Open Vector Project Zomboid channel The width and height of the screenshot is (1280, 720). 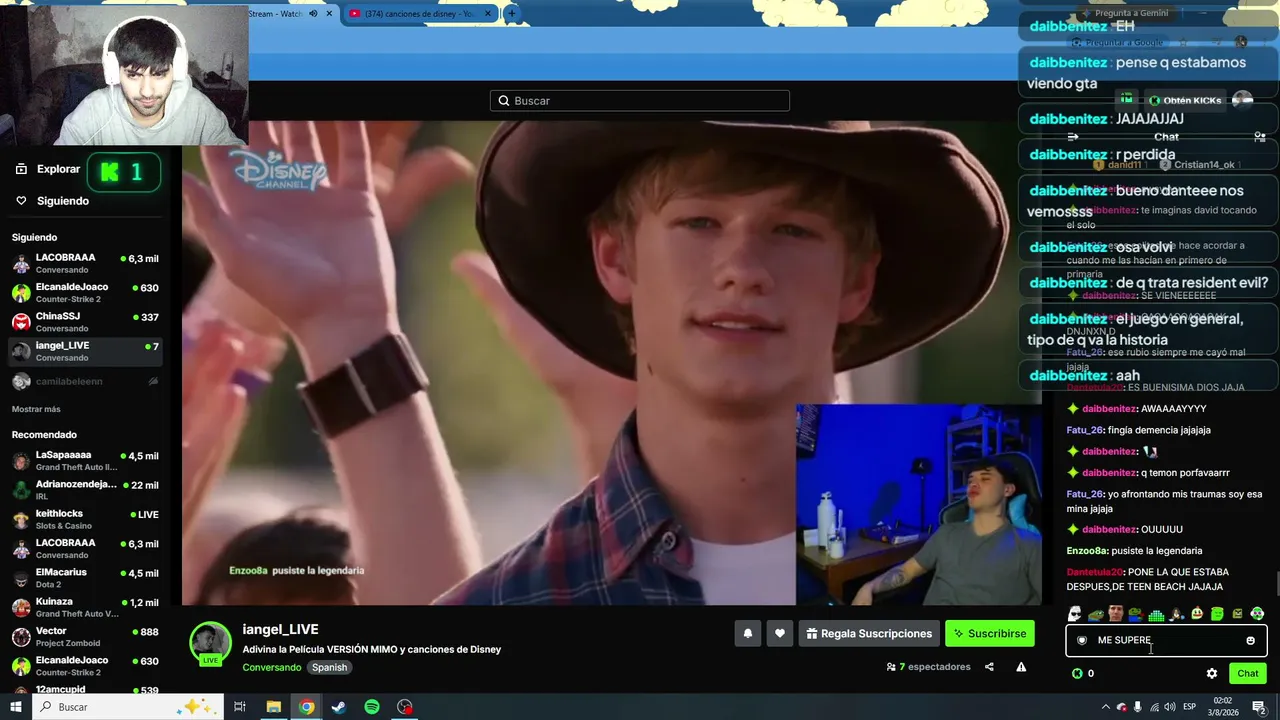[x=85, y=636]
